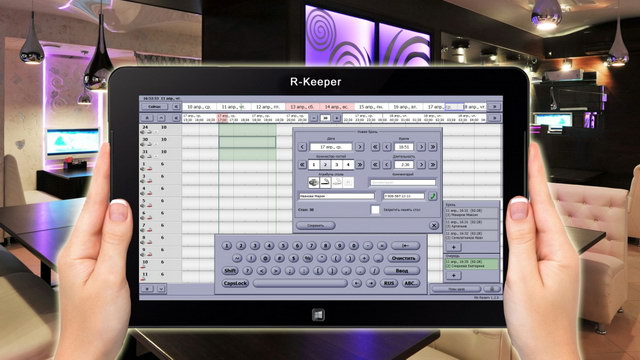The width and height of the screenshot is (640, 360).
Task: Click the space bar on virtual keyboard
Action: 300,283
